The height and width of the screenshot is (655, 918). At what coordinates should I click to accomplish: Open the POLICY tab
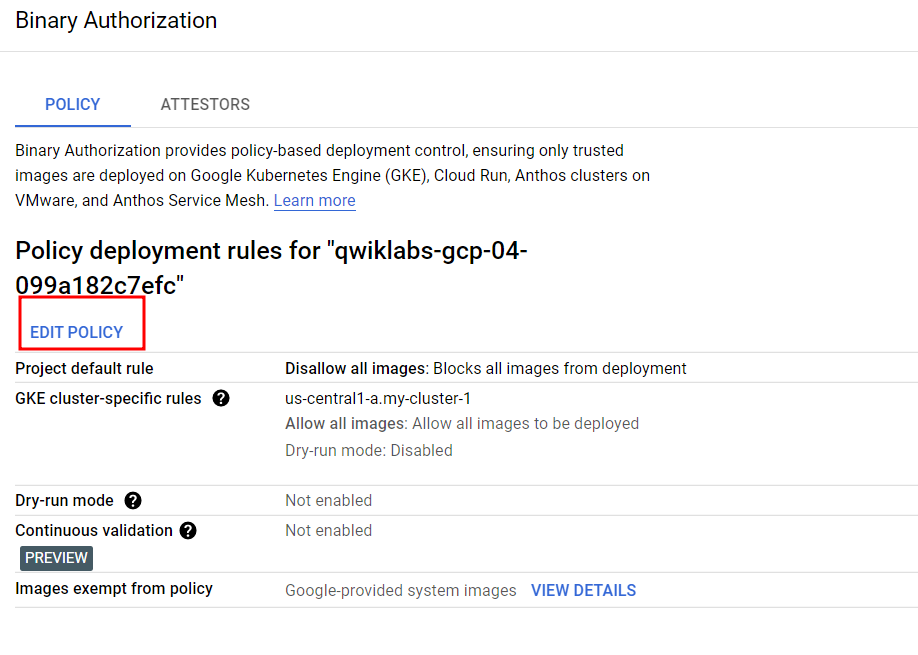tap(73, 104)
